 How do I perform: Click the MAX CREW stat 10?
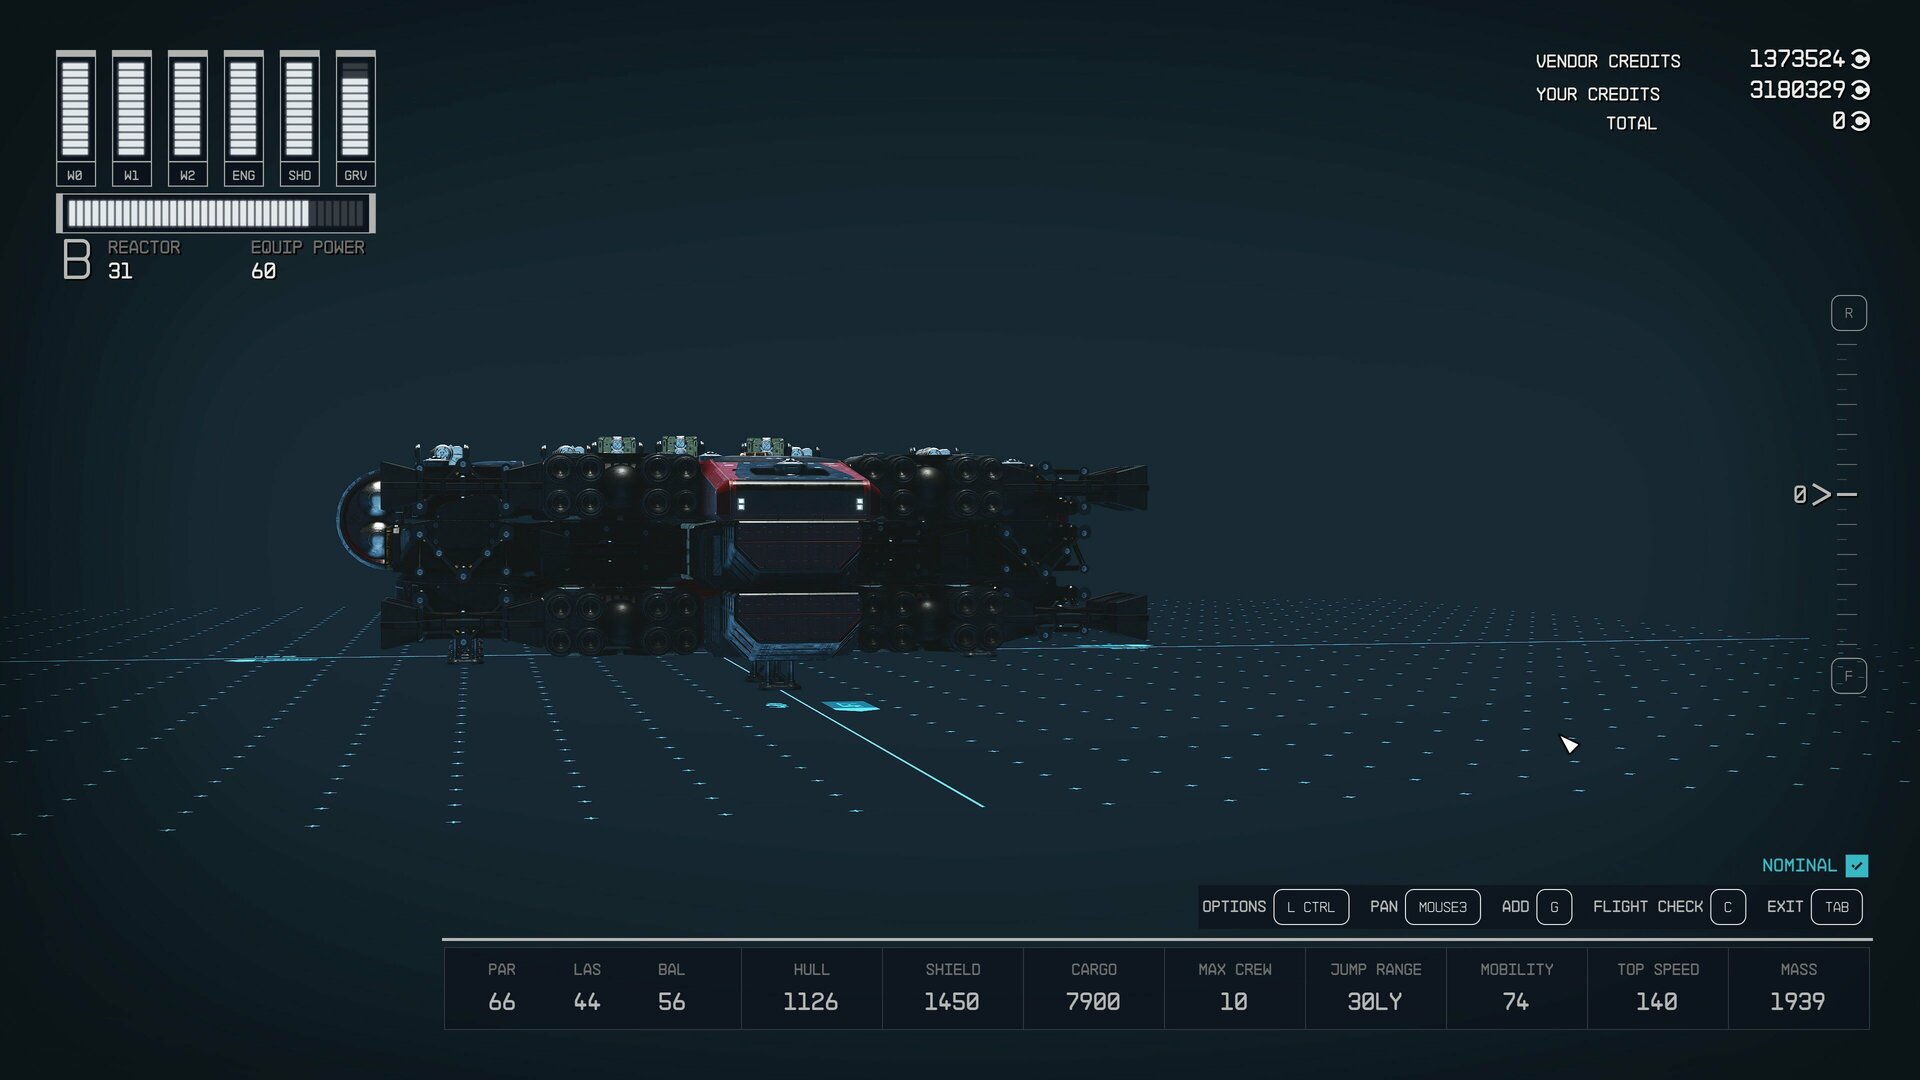(x=1234, y=988)
